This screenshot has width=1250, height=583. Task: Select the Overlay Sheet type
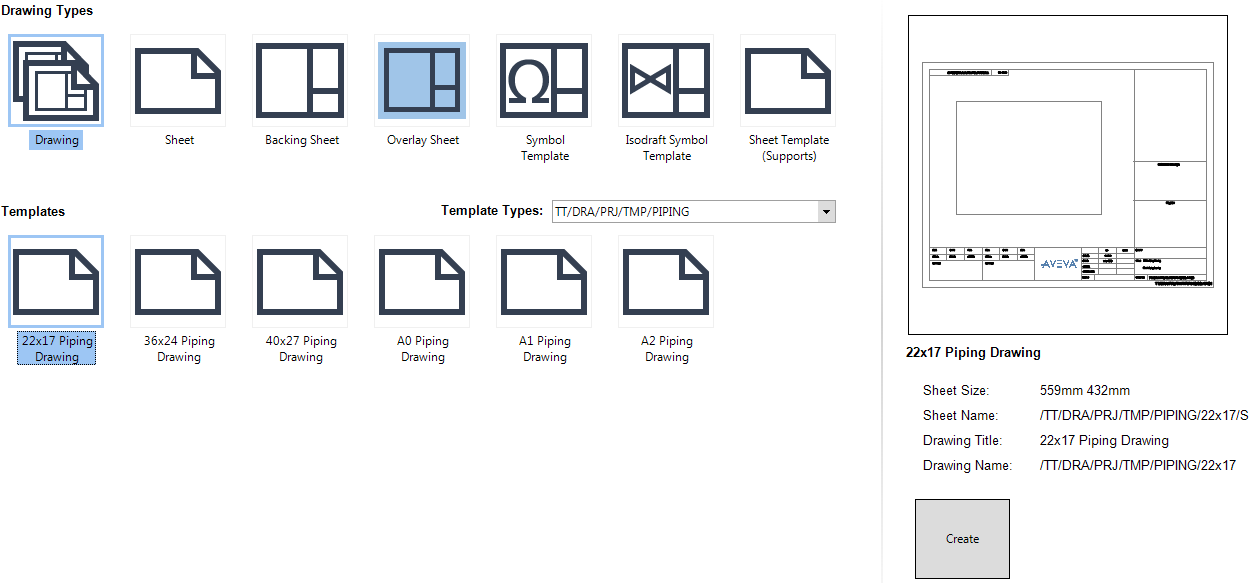click(x=422, y=81)
